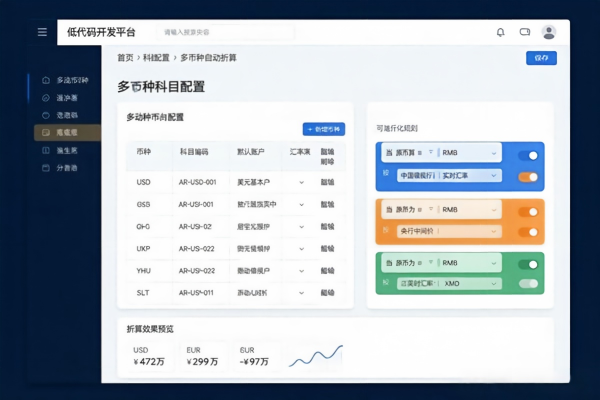Expand the exchange-rate dropdown in the YHU row
Image resolution: width=600 pixels, height=400 pixels.
point(302,271)
